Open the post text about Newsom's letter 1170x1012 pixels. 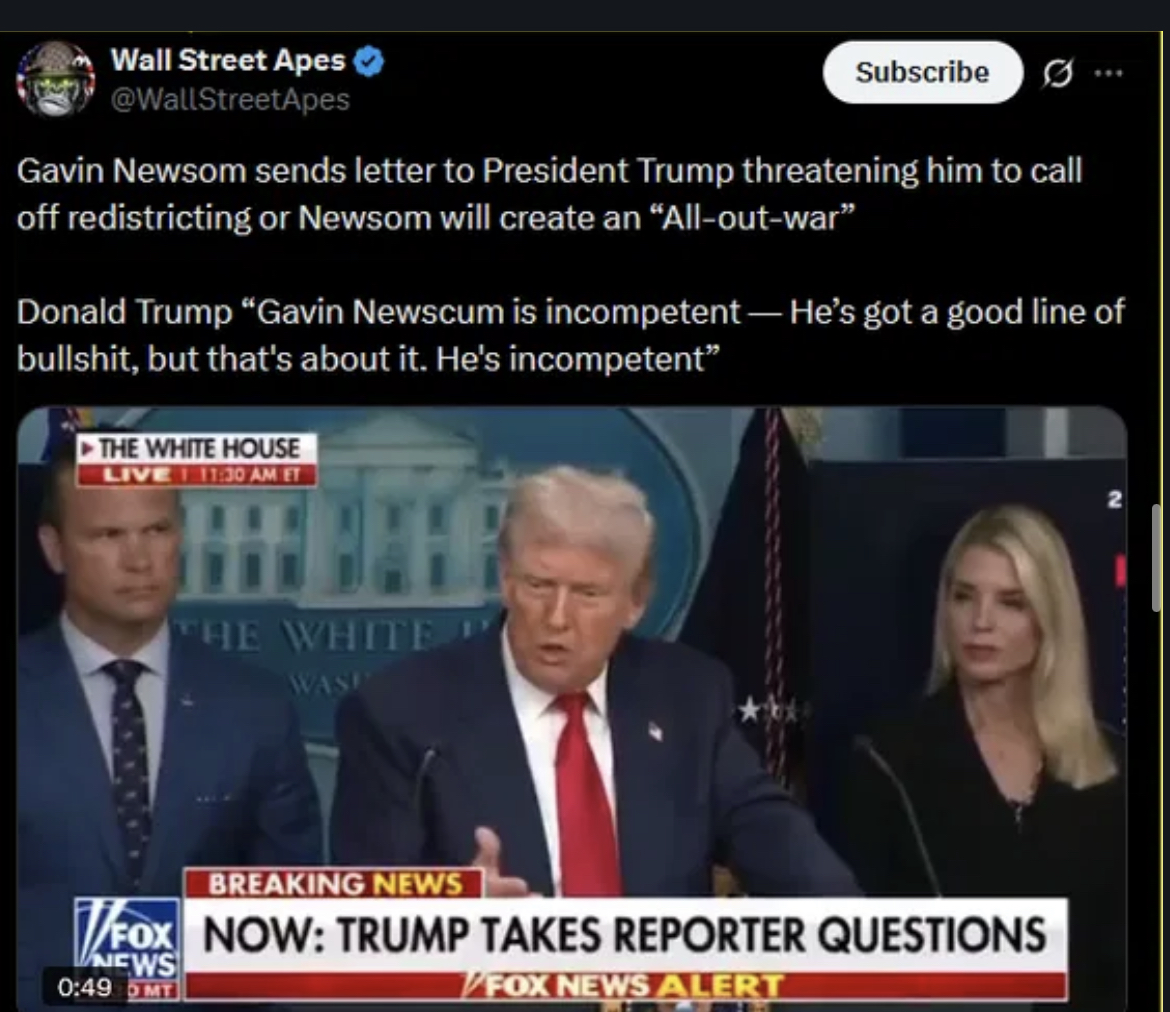tap(549, 194)
